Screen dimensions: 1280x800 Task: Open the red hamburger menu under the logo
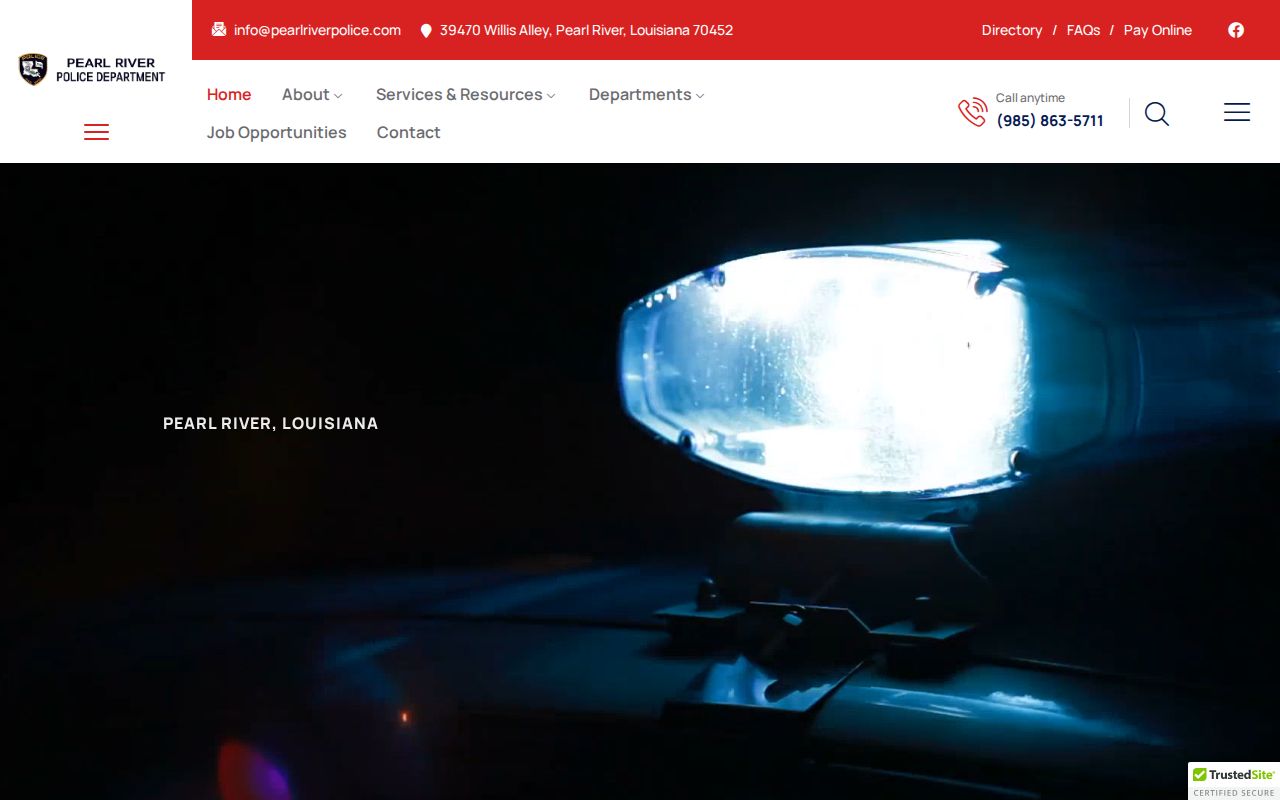tap(96, 132)
